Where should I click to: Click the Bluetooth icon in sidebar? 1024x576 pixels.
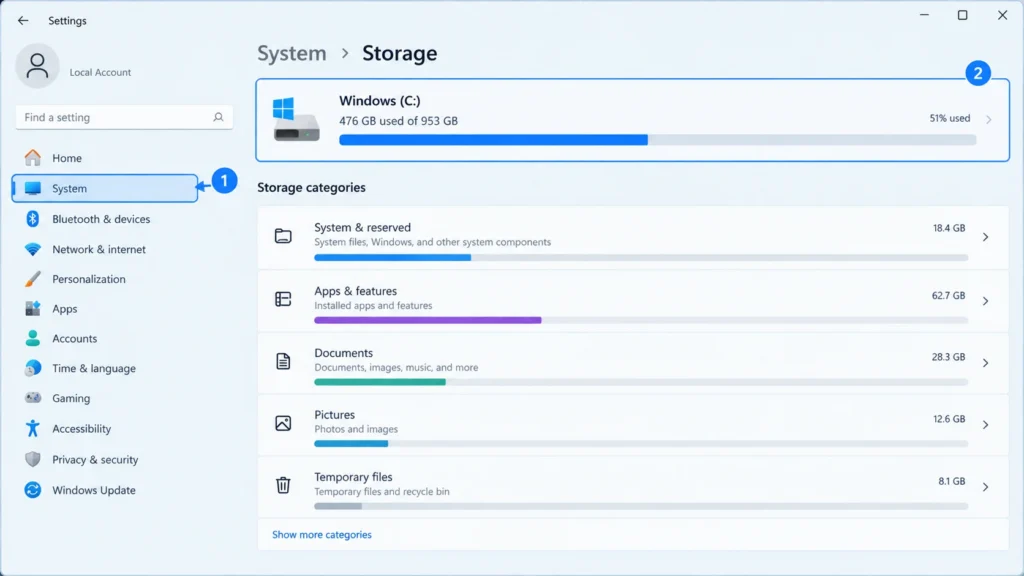coord(33,219)
